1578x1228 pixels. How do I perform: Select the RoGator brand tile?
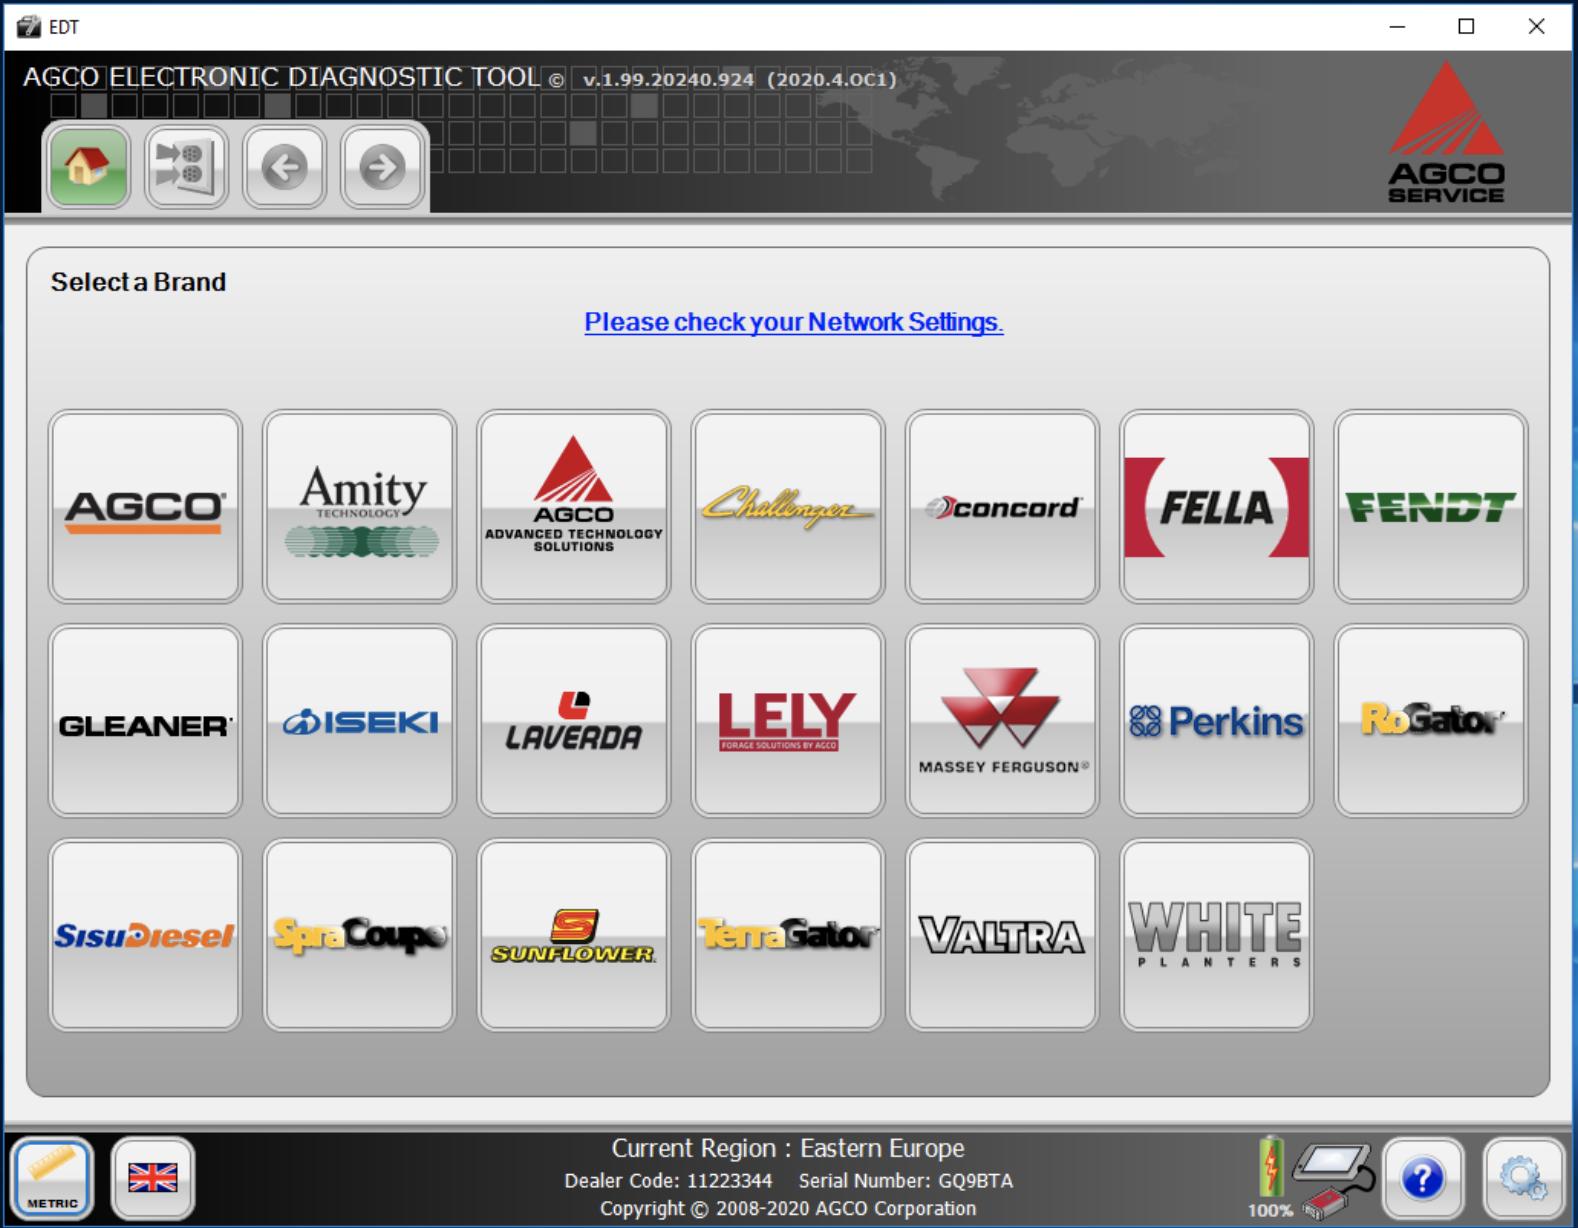click(1431, 721)
